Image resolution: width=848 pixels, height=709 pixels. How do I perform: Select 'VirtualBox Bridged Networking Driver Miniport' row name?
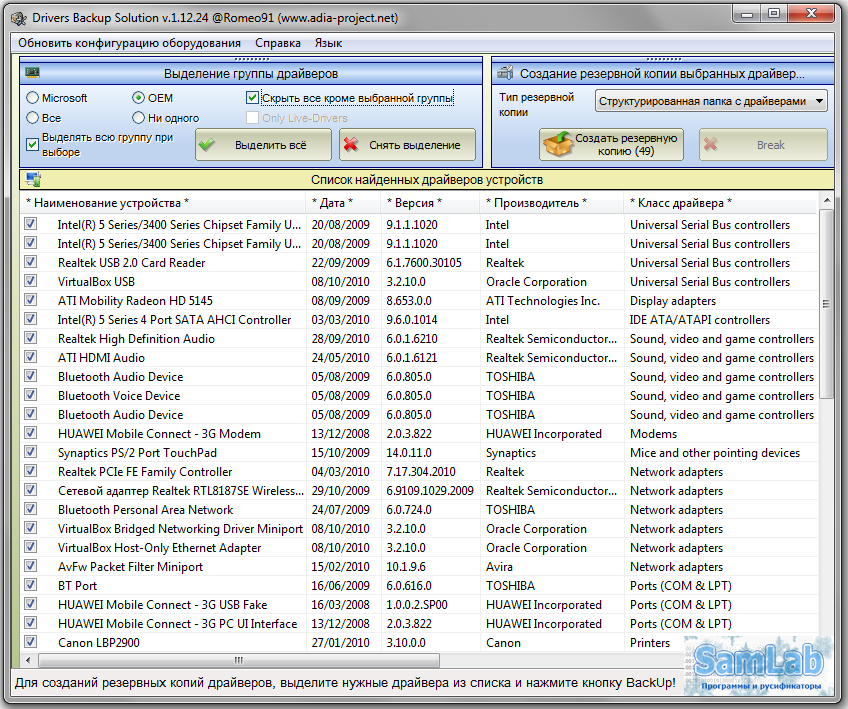180,528
